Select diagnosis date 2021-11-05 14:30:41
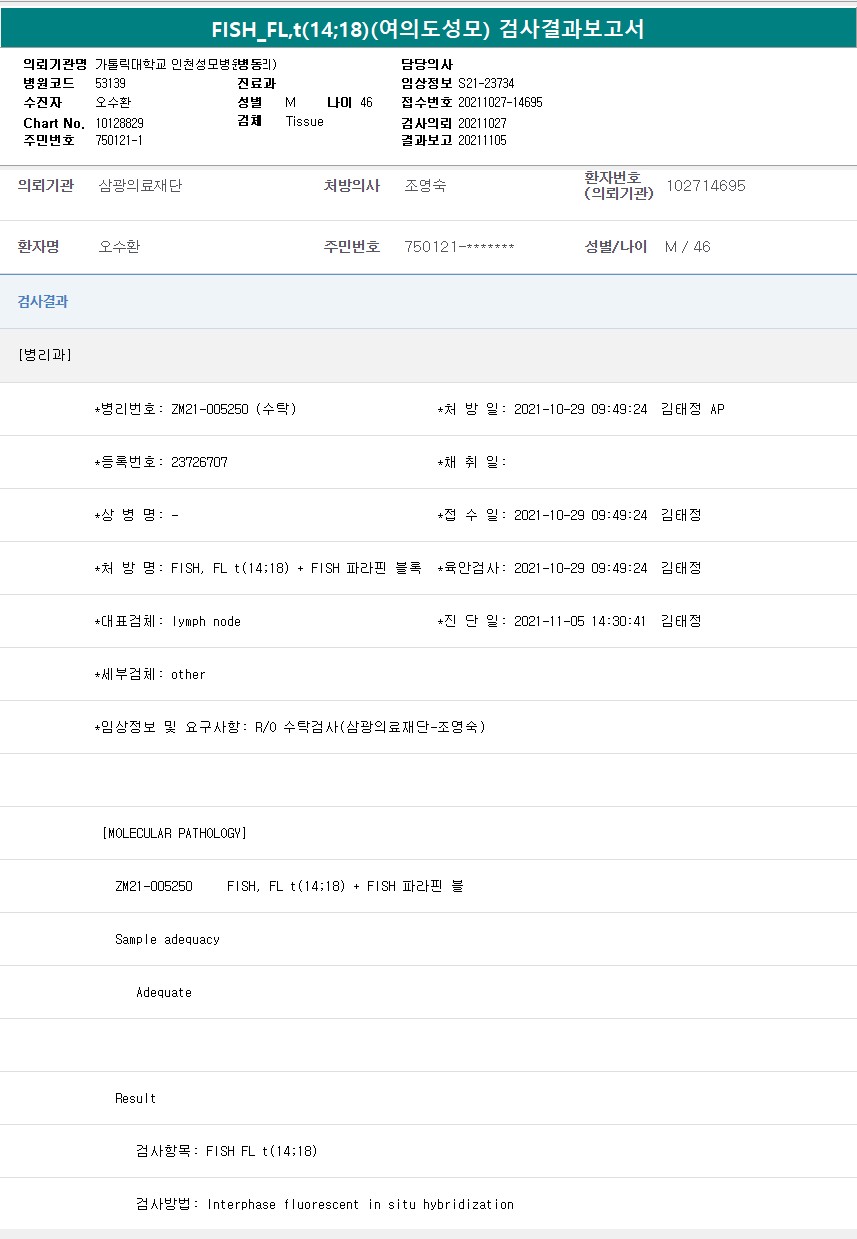 tap(580, 621)
